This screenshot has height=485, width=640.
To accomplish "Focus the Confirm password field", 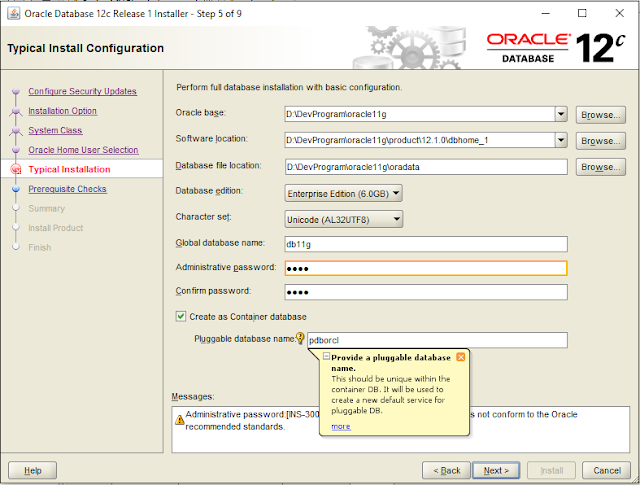I will point(426,292).
